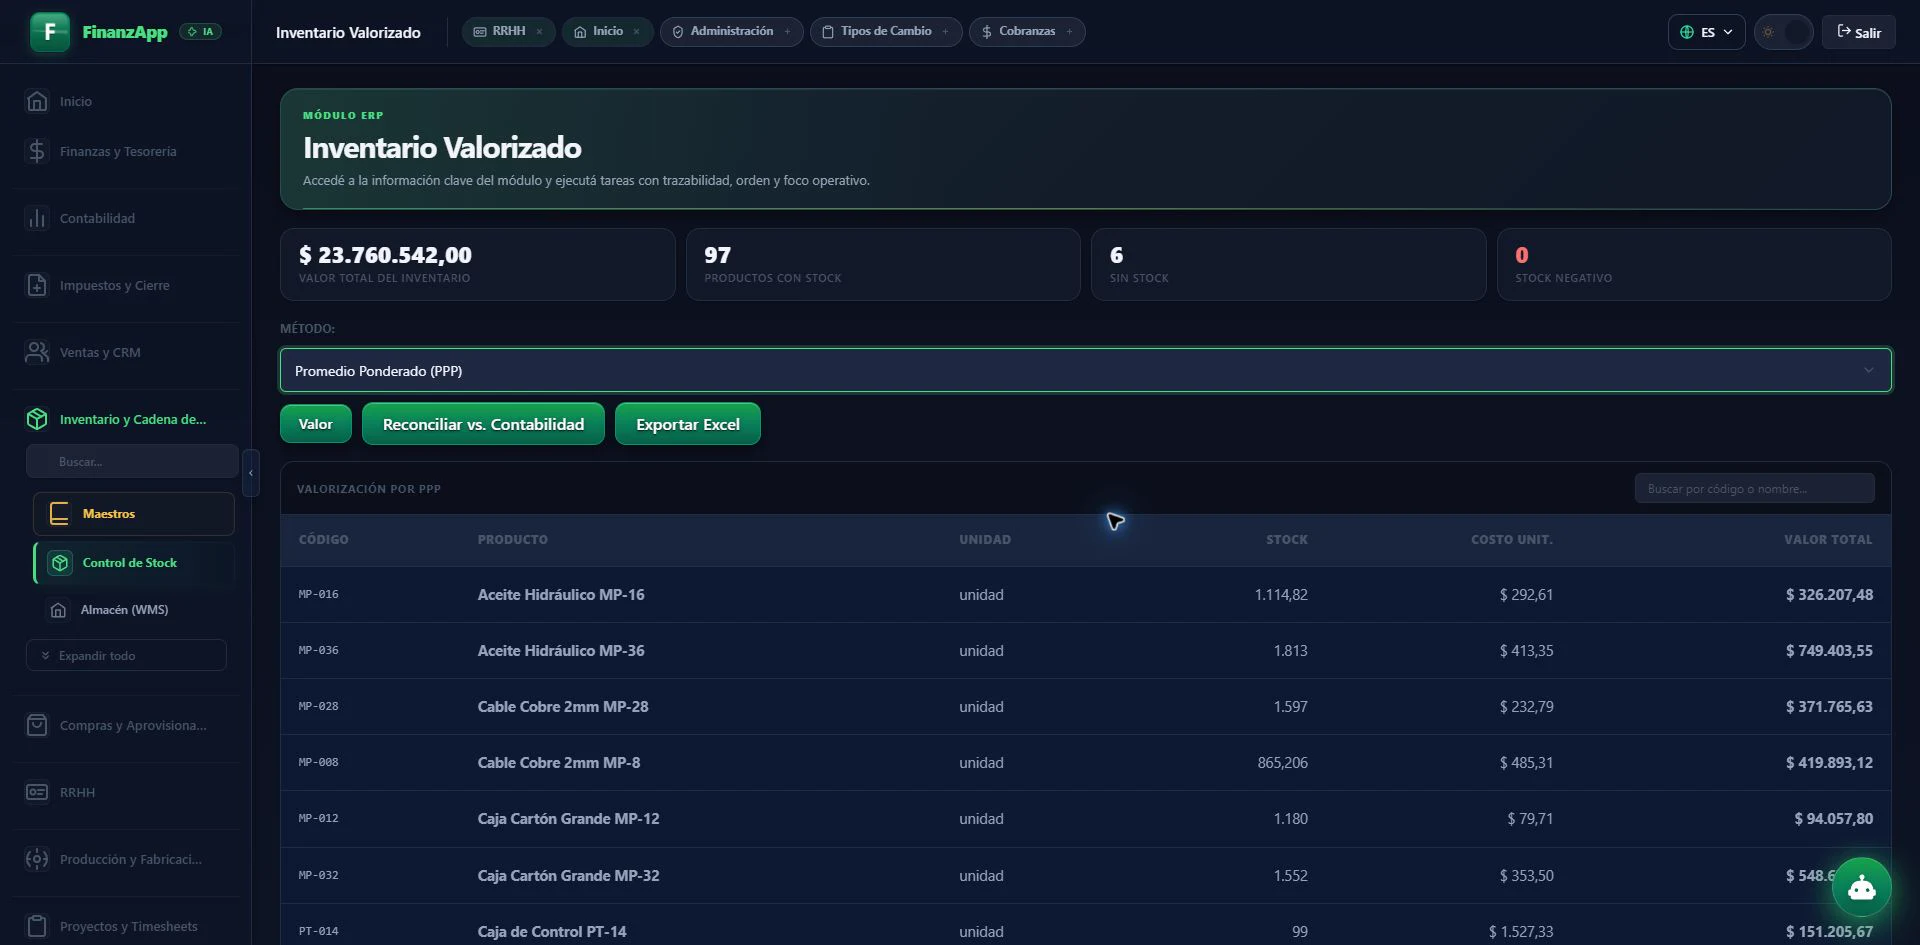The width and height of the screenshot is (1920, 945).
Task: Click the 97 Productos con Stock card
Action: (x=883, y=264)
